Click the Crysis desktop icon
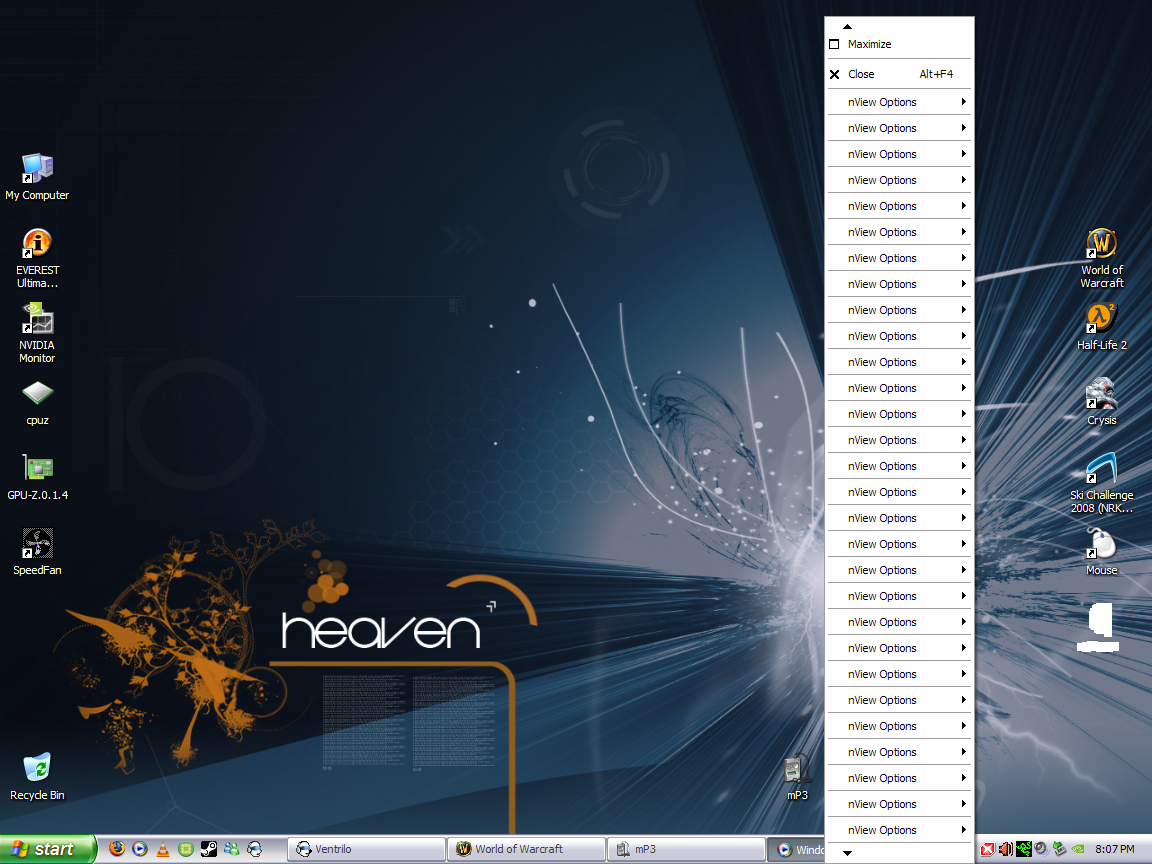Viewport: 1152px width, 864px height. point(1101,394)
